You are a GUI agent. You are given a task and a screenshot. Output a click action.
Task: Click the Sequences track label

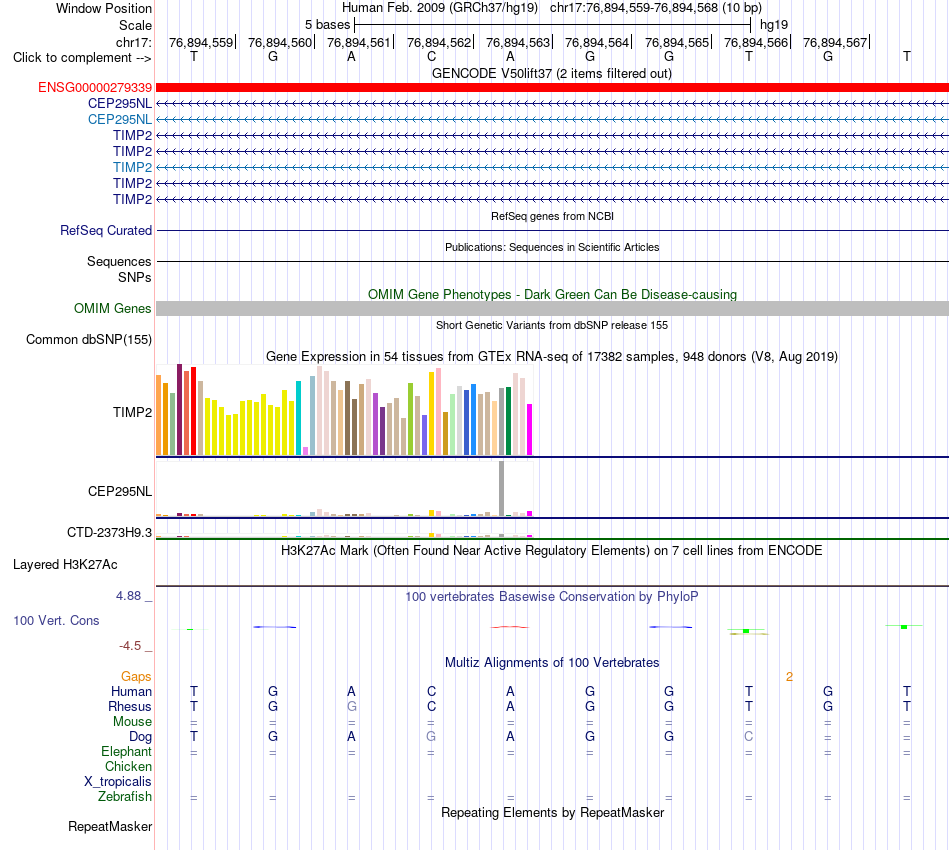(x=119, y=261)
